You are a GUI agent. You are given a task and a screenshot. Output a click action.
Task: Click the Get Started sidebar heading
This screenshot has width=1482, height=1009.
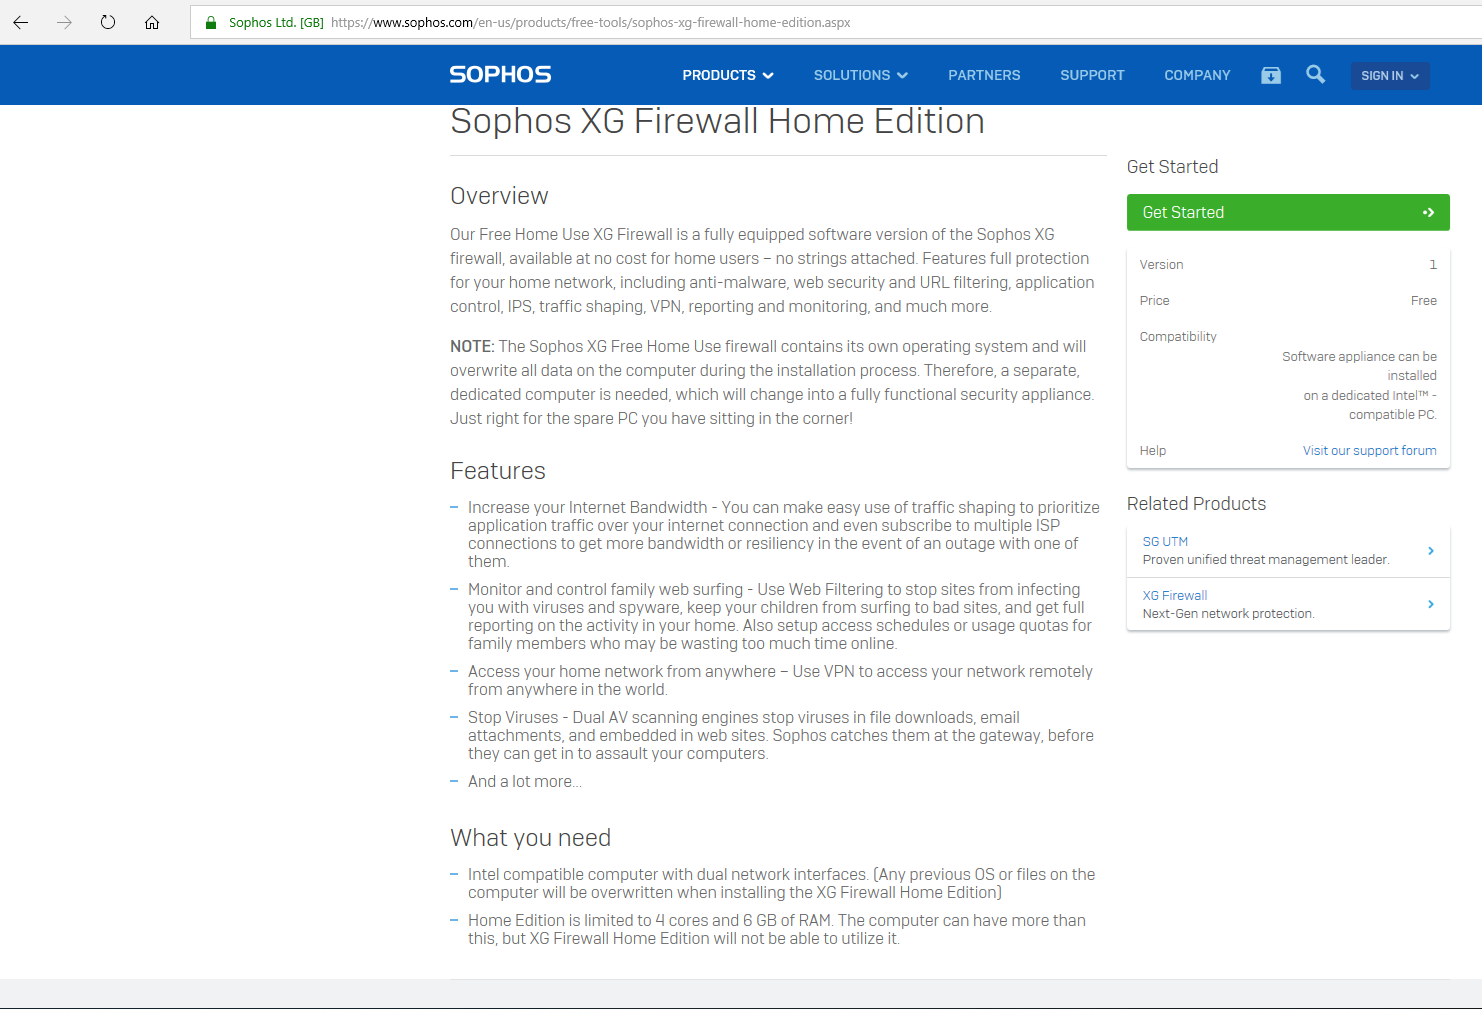tap(1172, 167)
